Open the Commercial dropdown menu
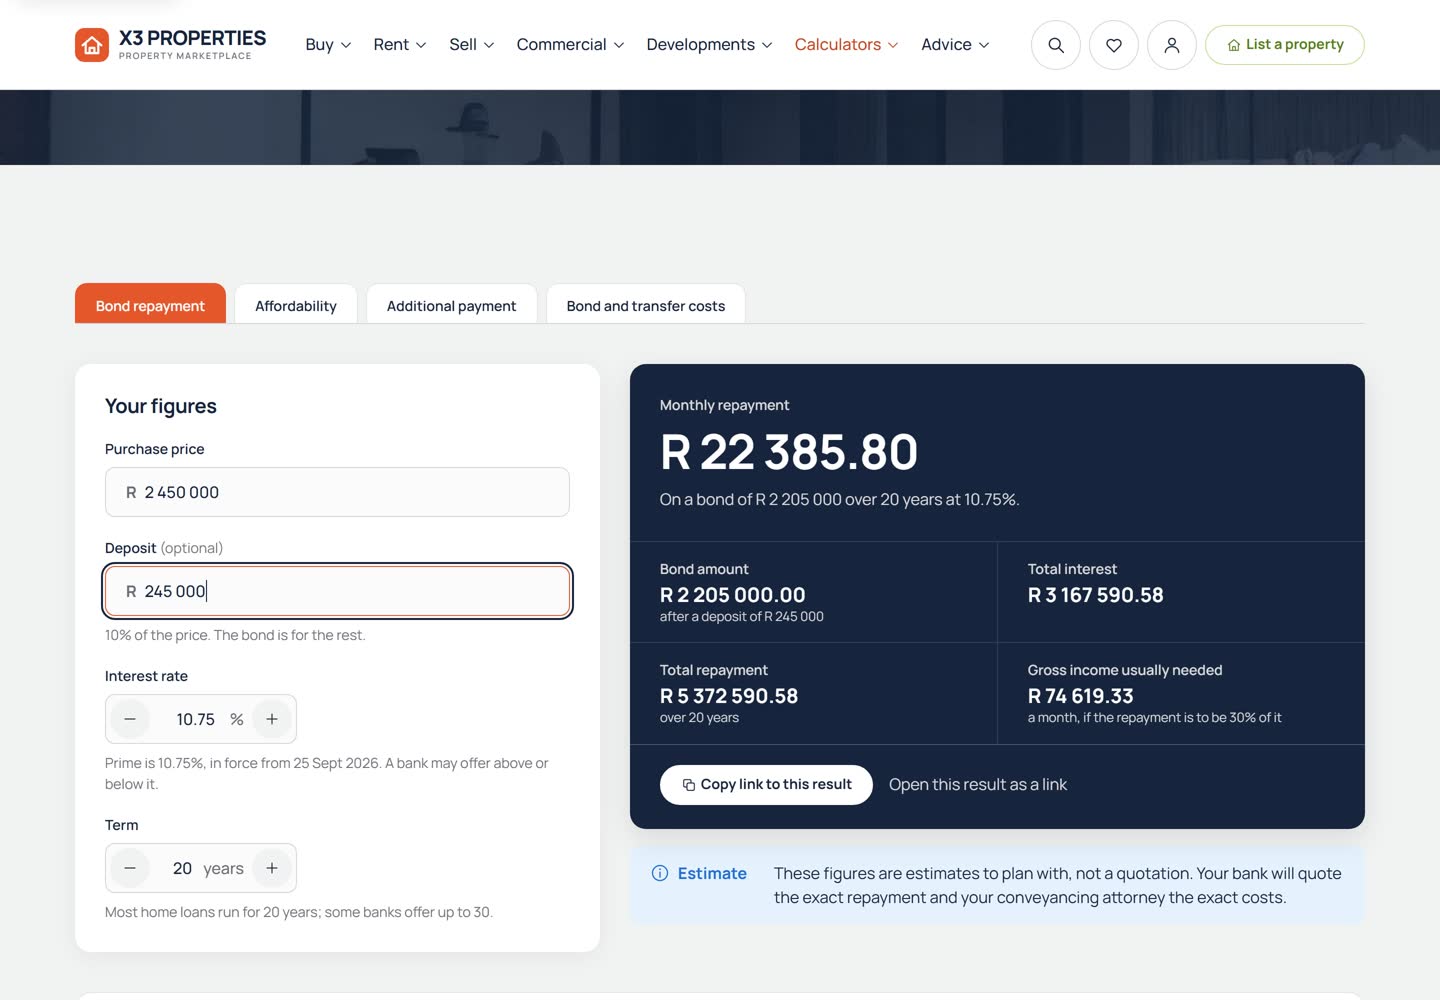Viewport: 1440px width, 1000px height. [x=571, y=45]
